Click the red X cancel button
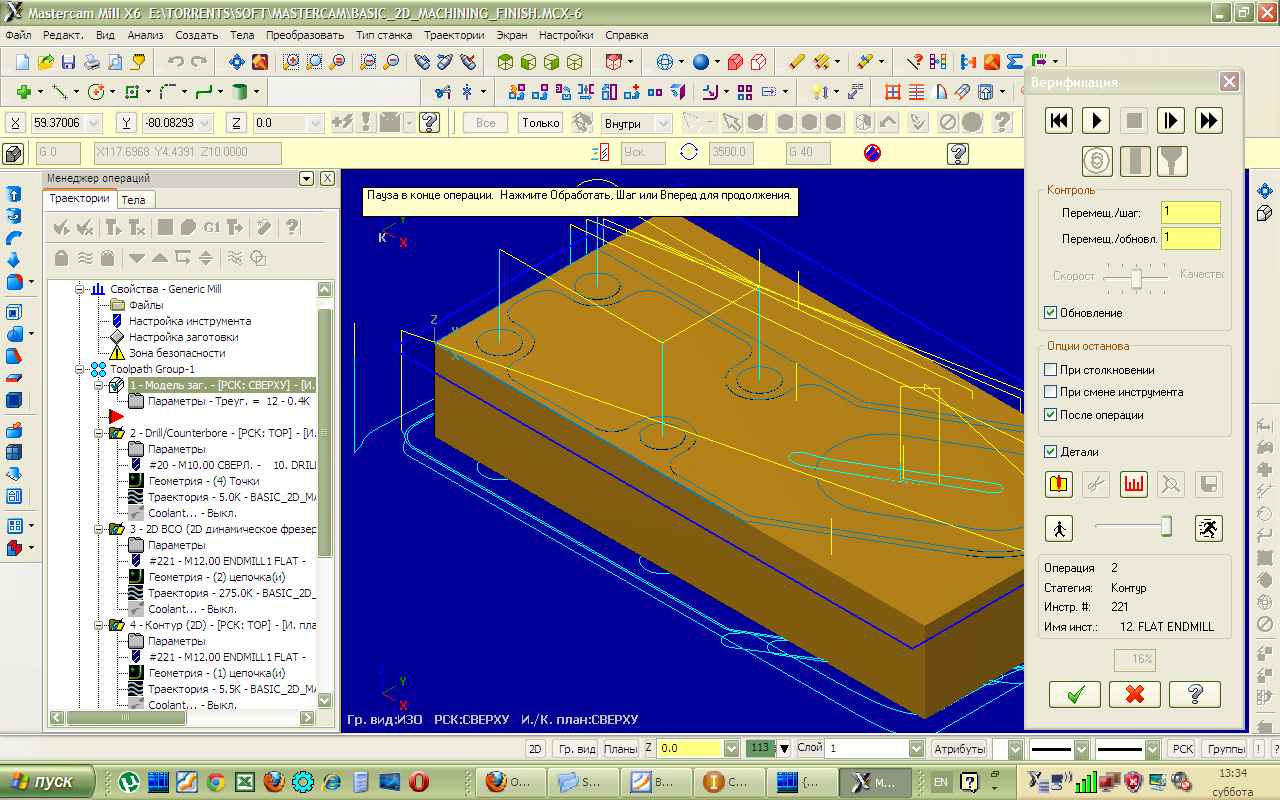 [x=1135, y=694]
